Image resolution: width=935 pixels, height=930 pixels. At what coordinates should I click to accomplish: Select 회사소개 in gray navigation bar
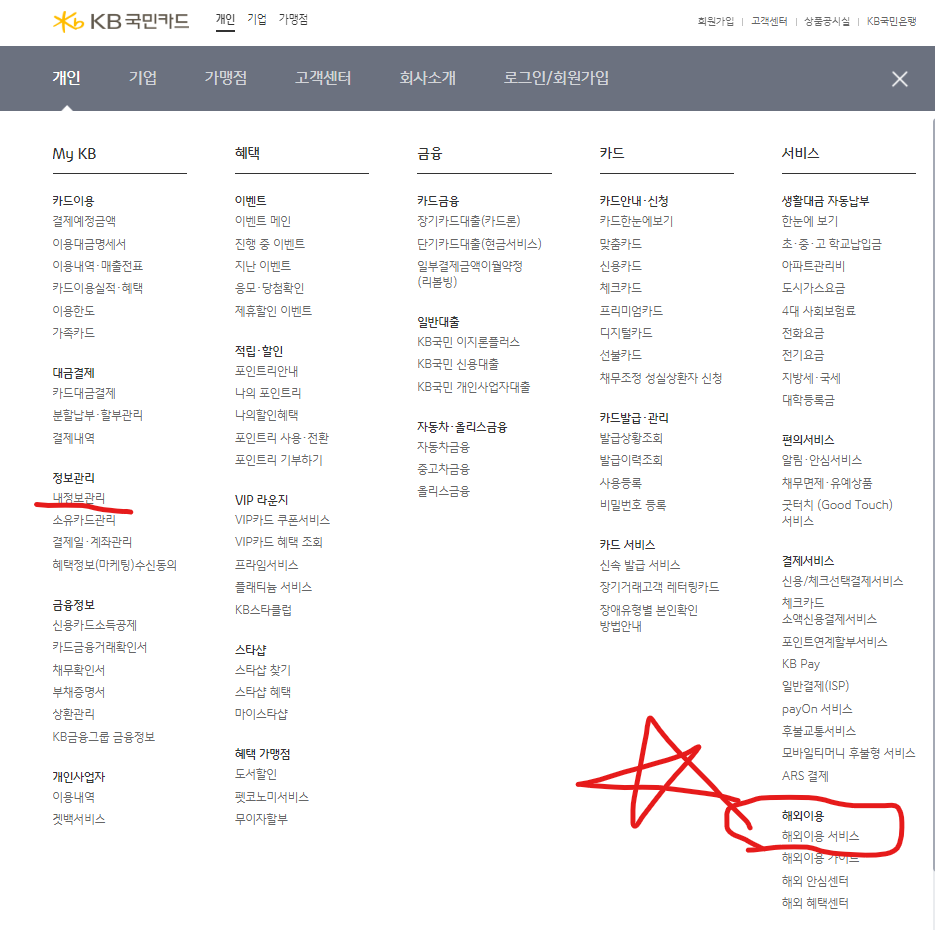[x=428, y=78]
